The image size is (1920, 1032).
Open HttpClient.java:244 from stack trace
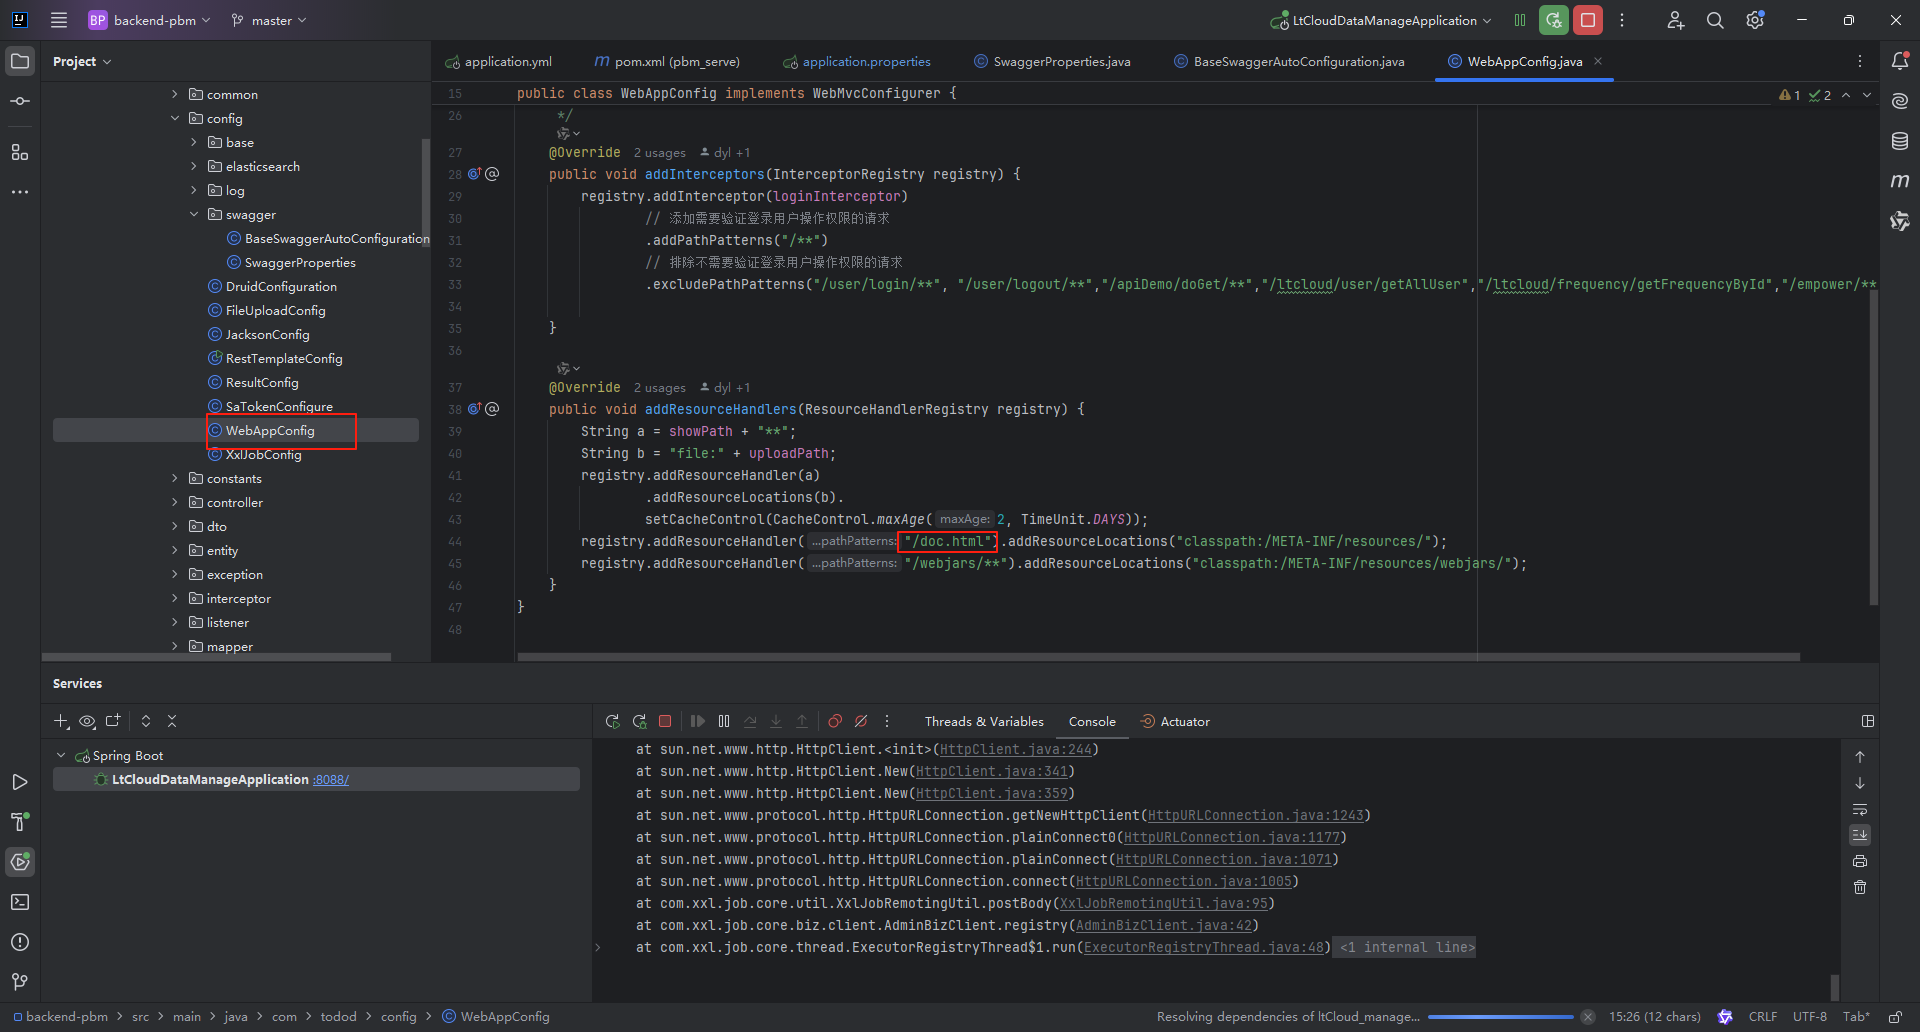click(1015, 749)
